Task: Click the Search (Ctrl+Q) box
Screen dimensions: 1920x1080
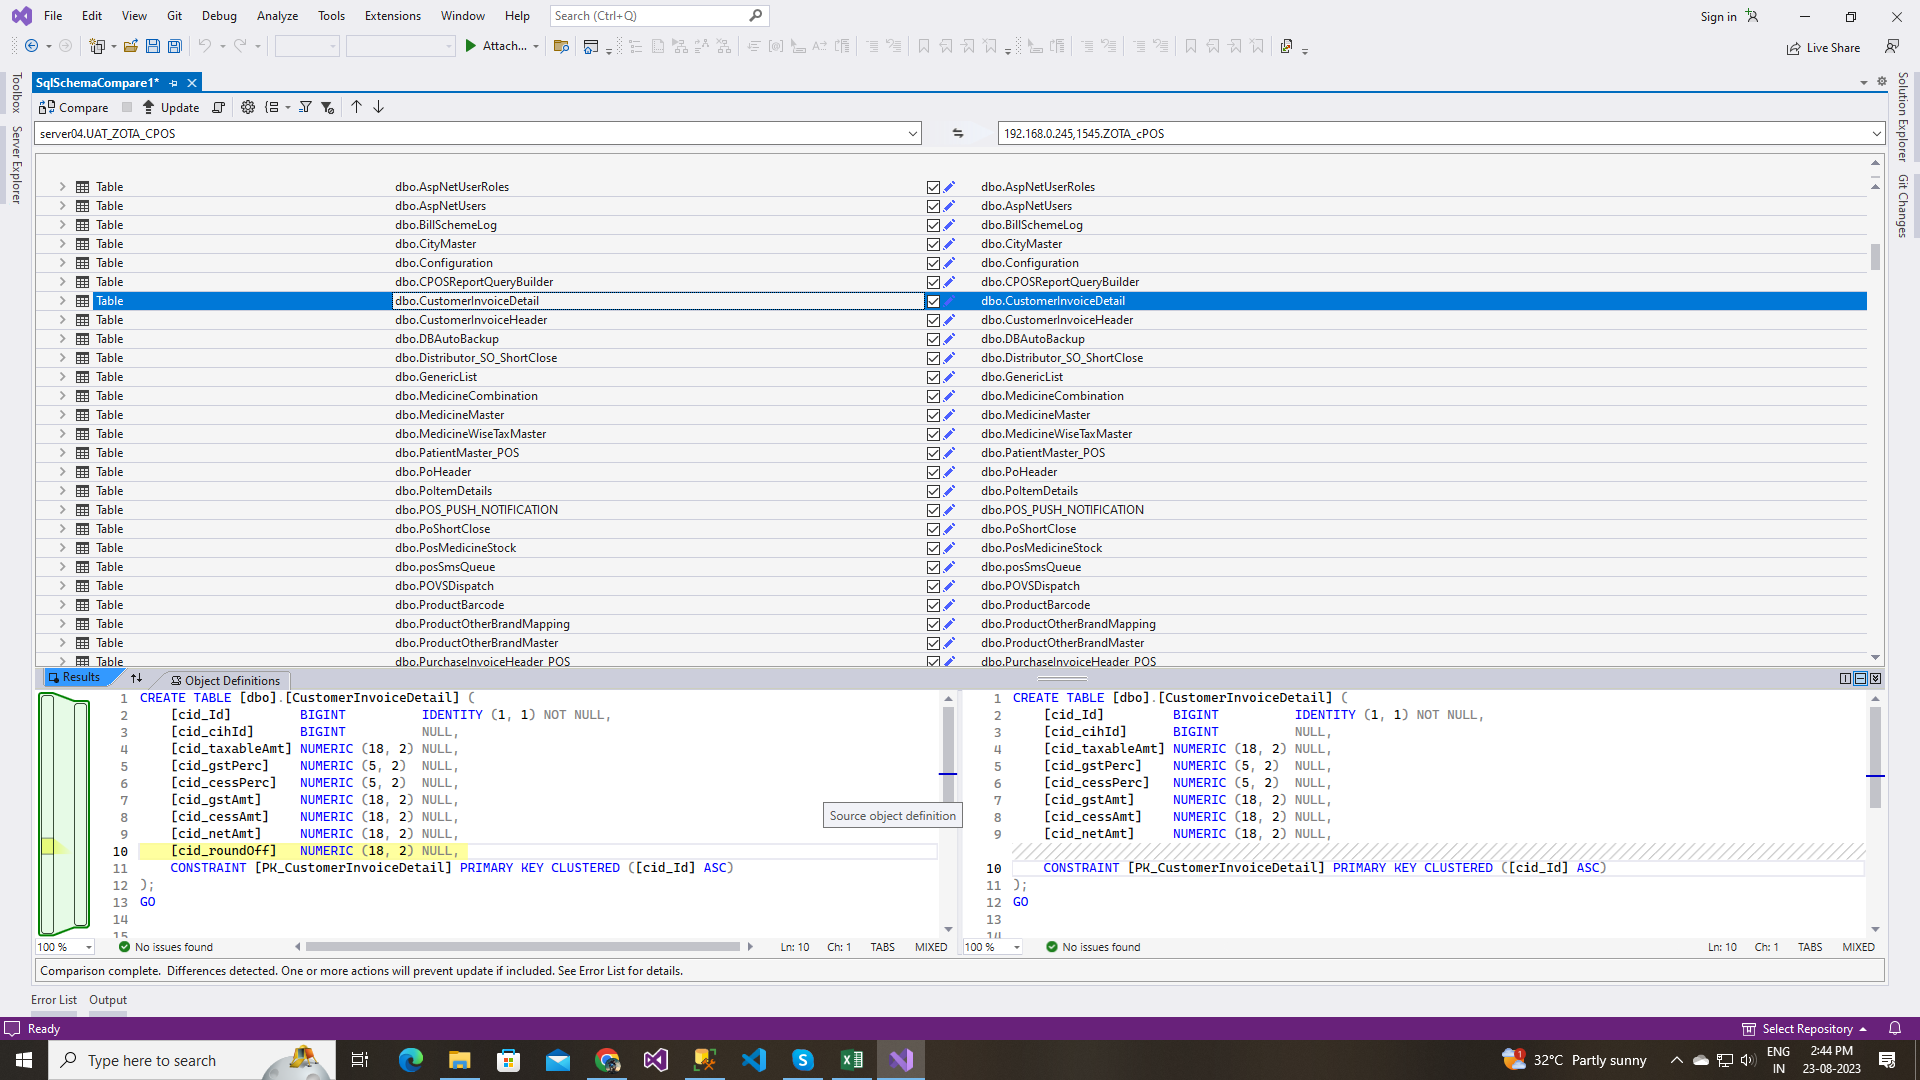Action: click(x=647, y=16)
